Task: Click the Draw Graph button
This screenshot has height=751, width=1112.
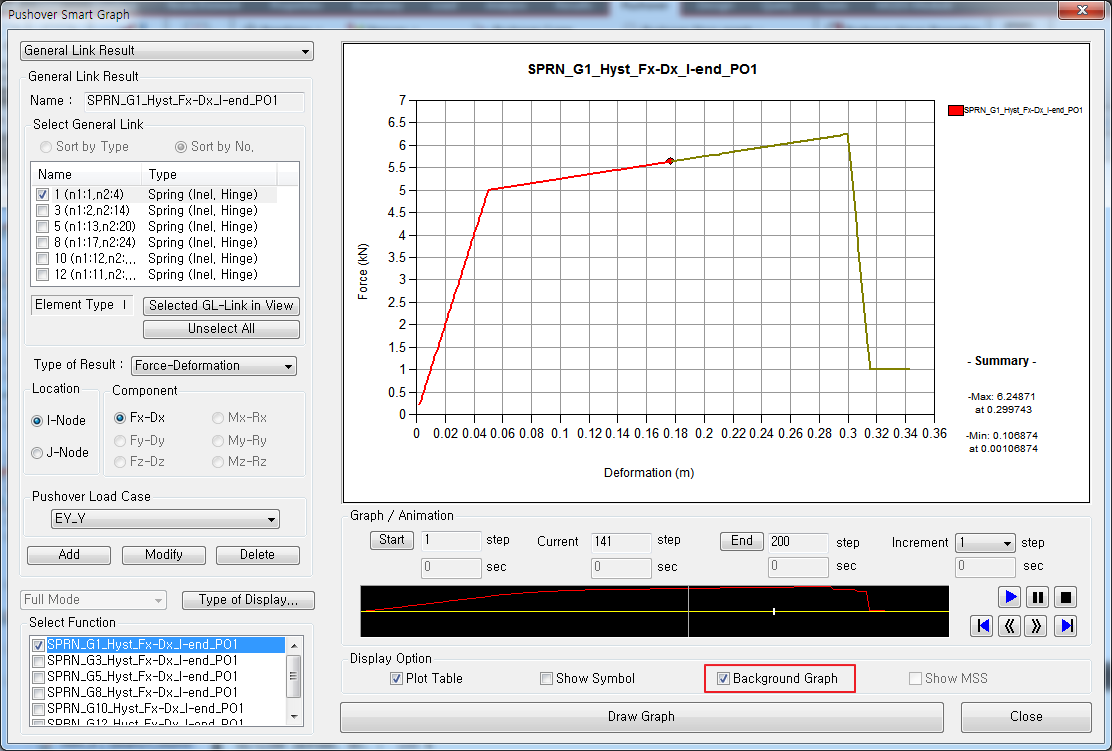Action: click(x=641, y=717)
